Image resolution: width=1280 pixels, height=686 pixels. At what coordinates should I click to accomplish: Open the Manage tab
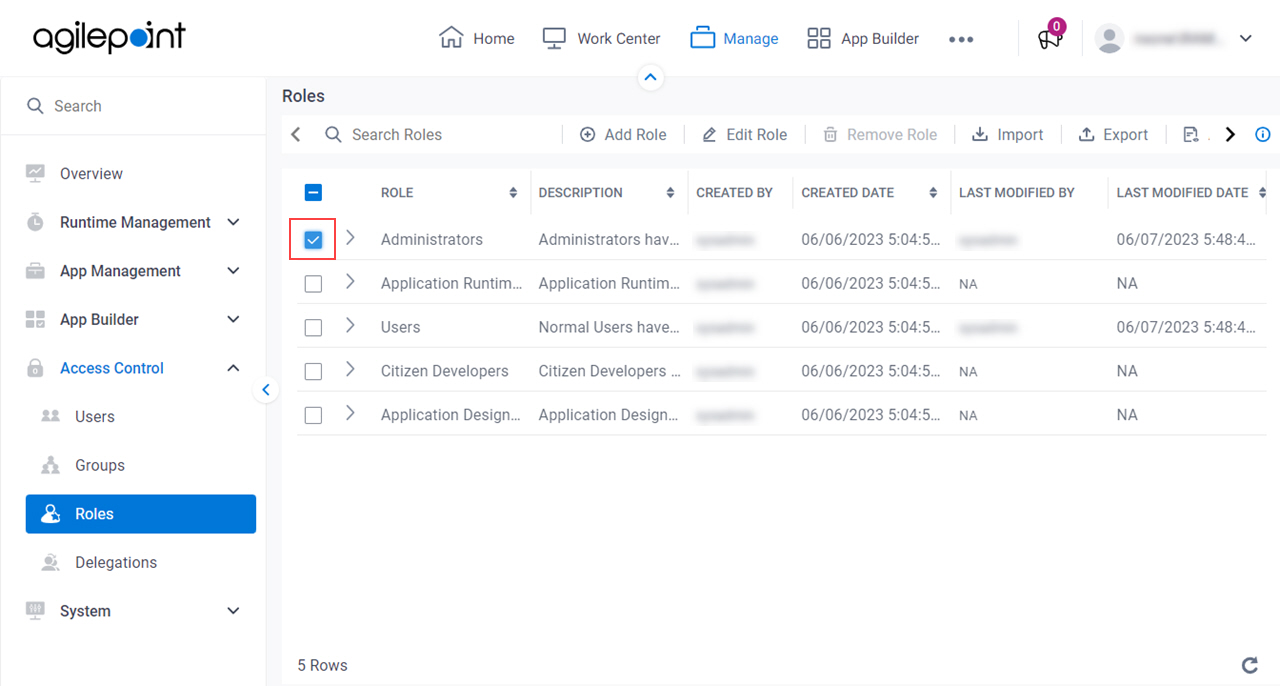pyautogui.click(x=734, y=38)
